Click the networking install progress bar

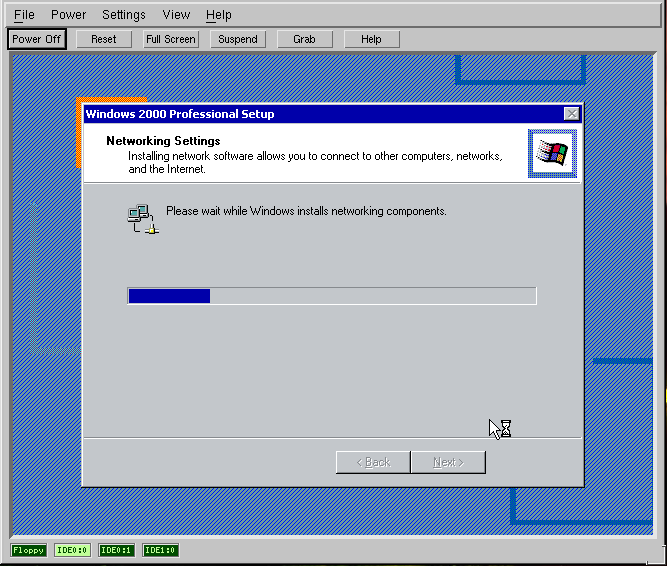(332, 296)
